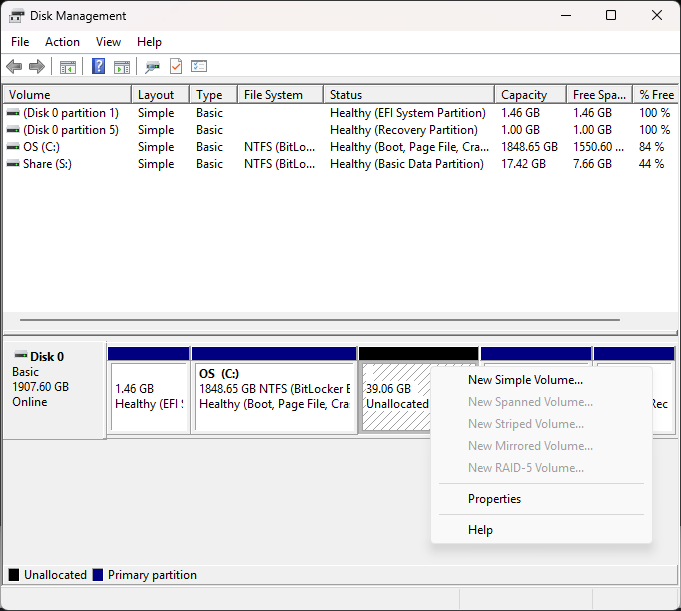Screen dimensions: 681x611
Task: Sort by the File System column header
Action: [281, 95]
